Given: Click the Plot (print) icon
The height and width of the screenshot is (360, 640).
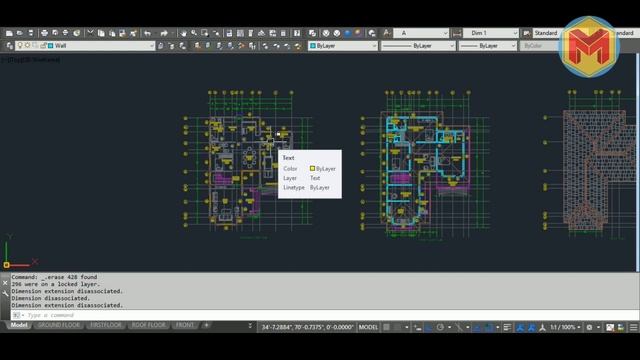Looking at the screenshot, I should 44,33.
